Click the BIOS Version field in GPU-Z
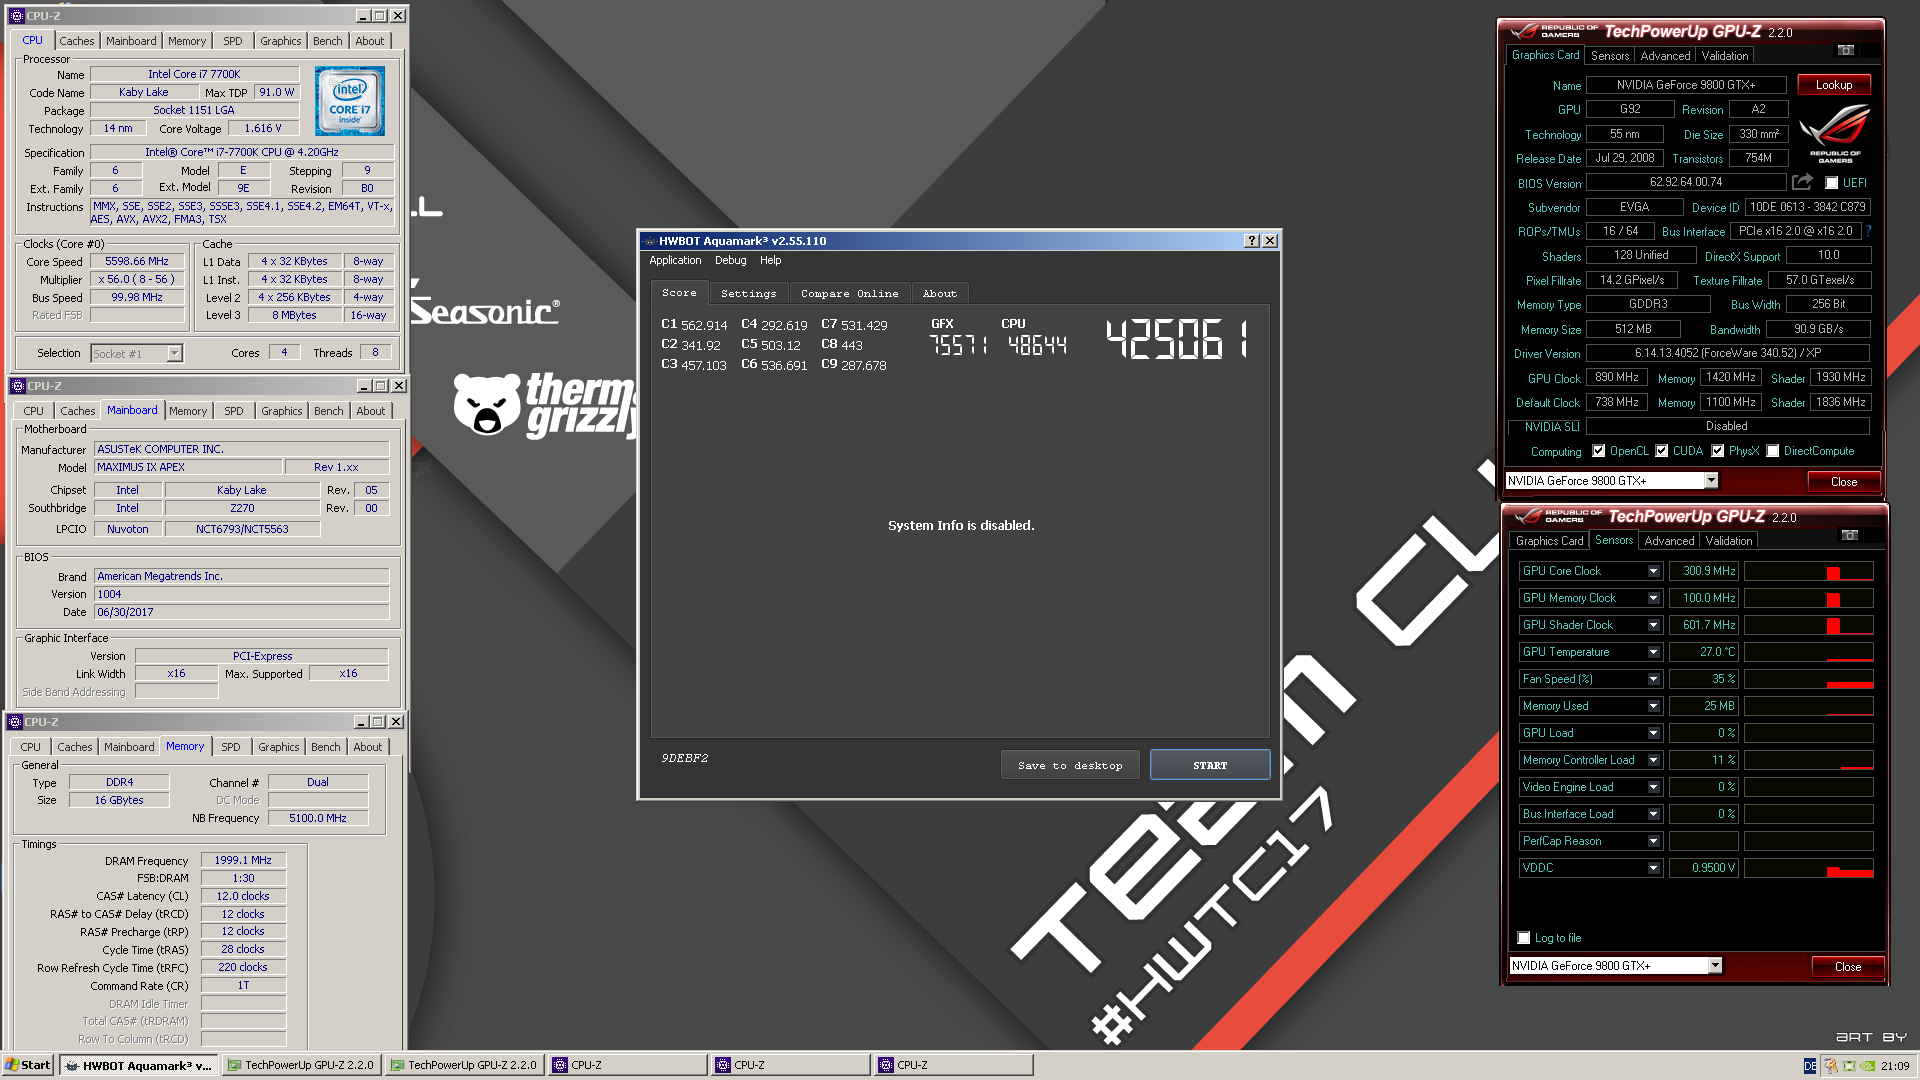Screen dimensions: 1920x1080 (1686, 182)
